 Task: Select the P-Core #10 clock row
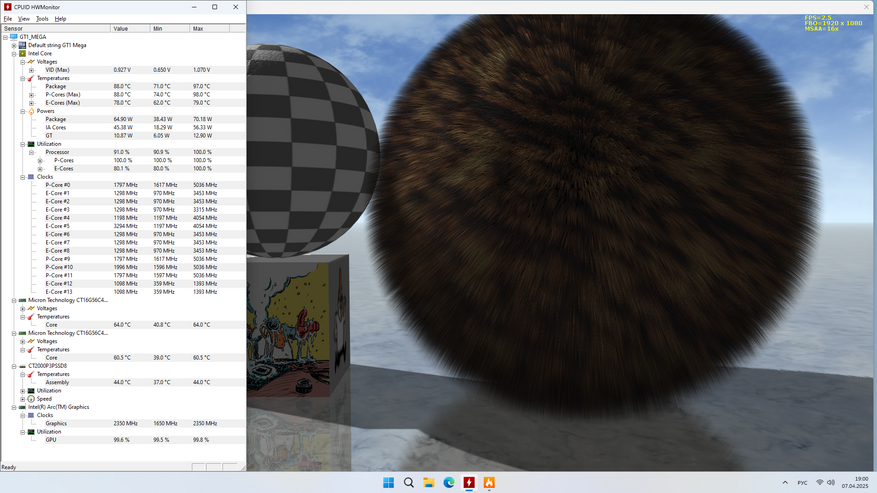pos(123,267)
